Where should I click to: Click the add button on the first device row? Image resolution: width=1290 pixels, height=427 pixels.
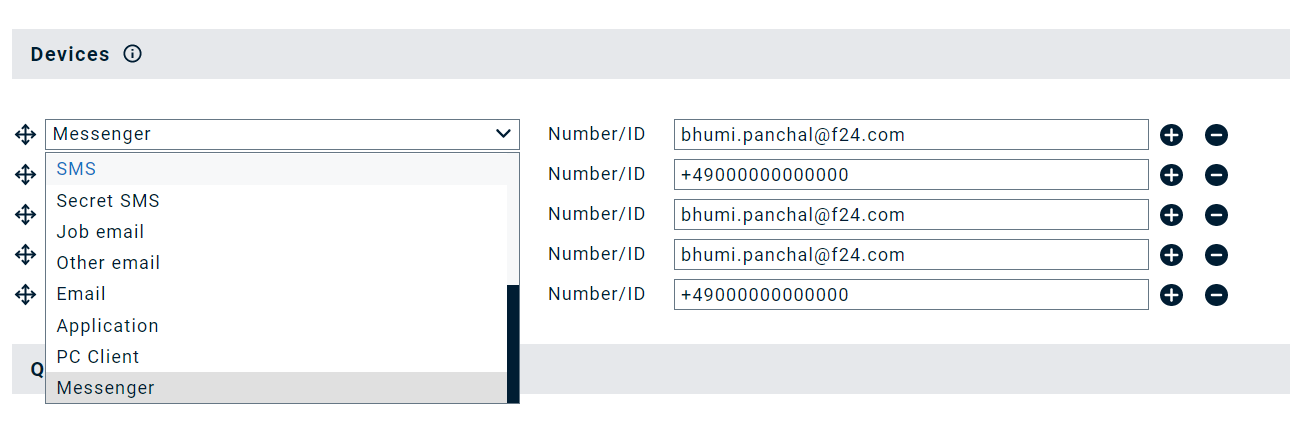coord(1171,135)
